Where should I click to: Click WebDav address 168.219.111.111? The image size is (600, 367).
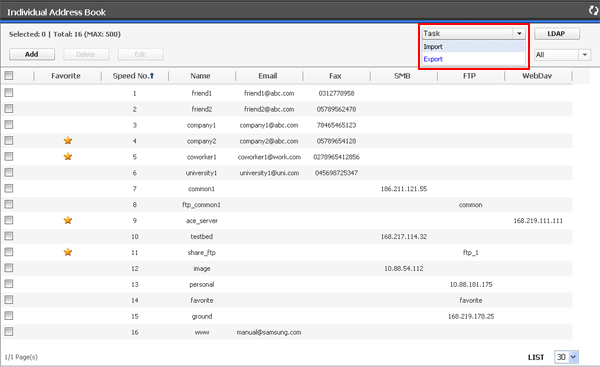538,220
